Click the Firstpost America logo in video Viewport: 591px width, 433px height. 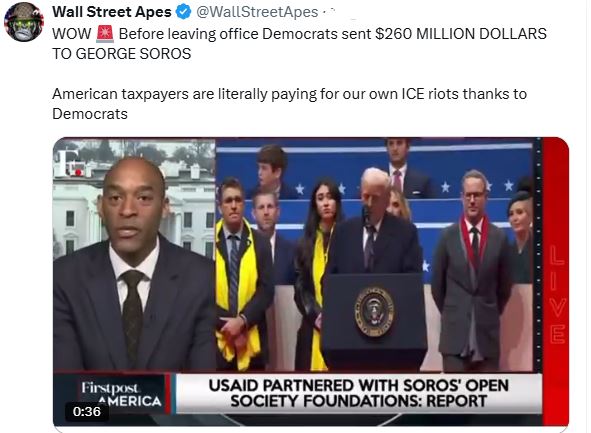pos(121,394)
